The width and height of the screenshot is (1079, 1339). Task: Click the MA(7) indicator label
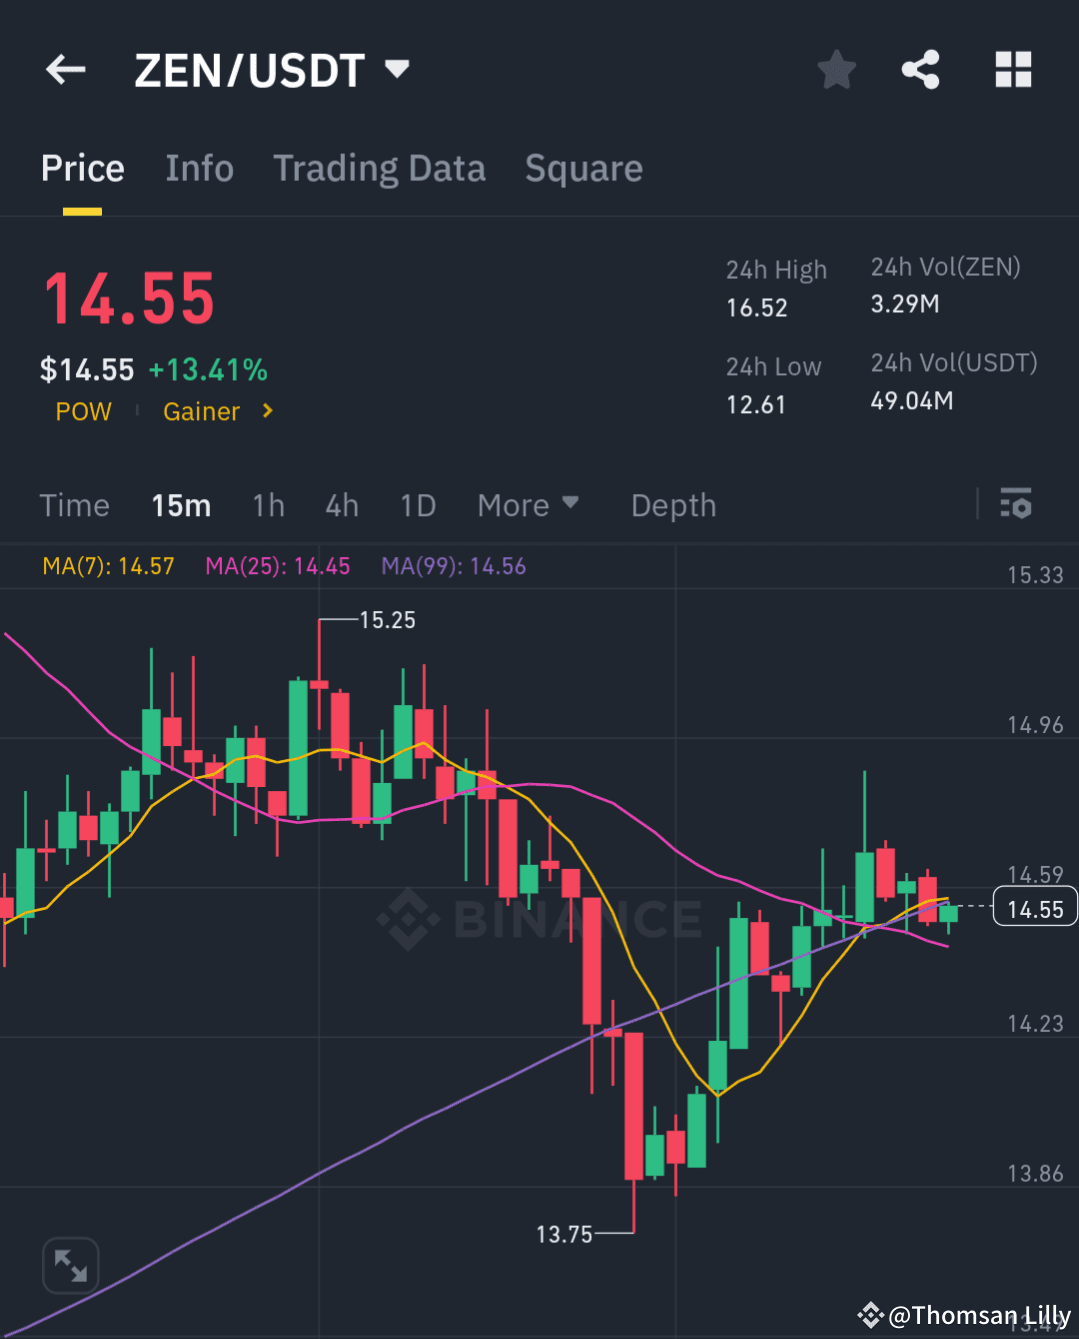108,565
